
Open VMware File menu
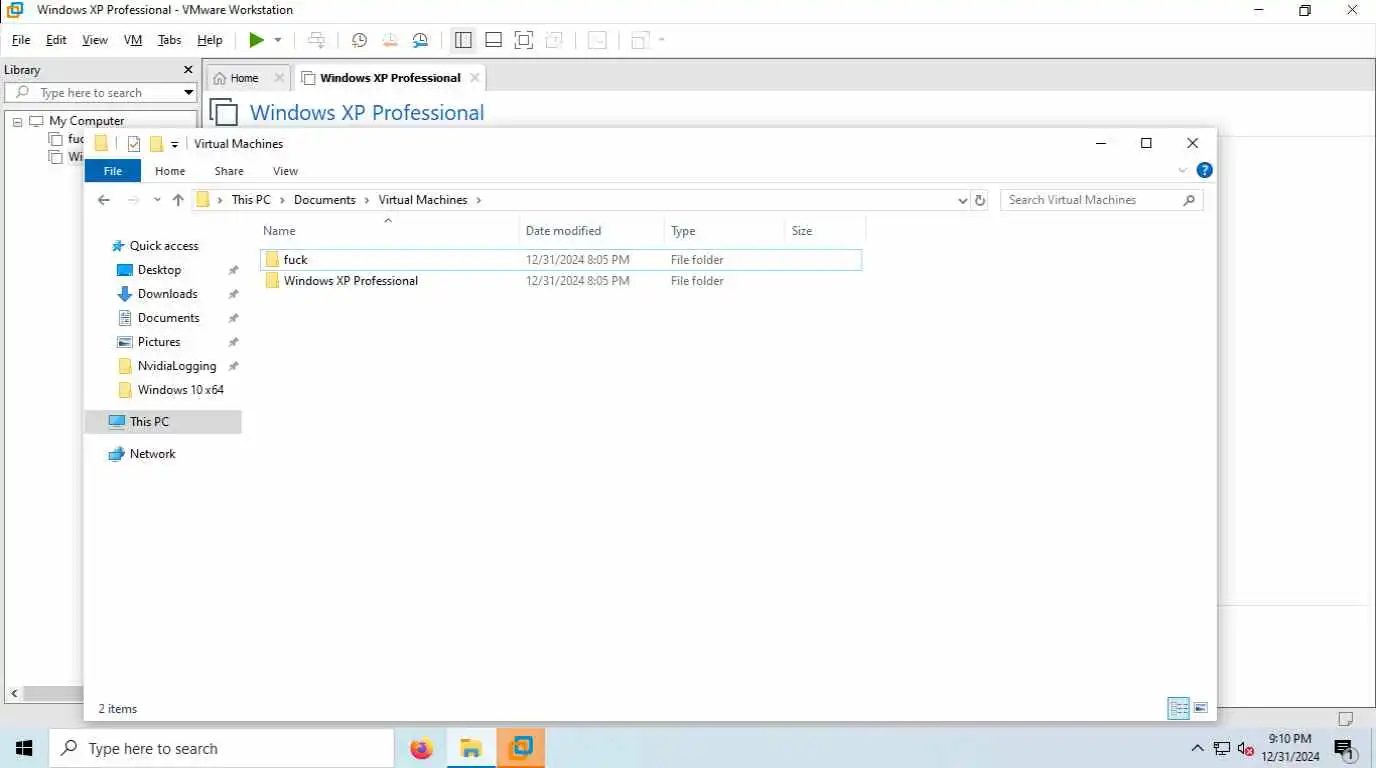21,40
